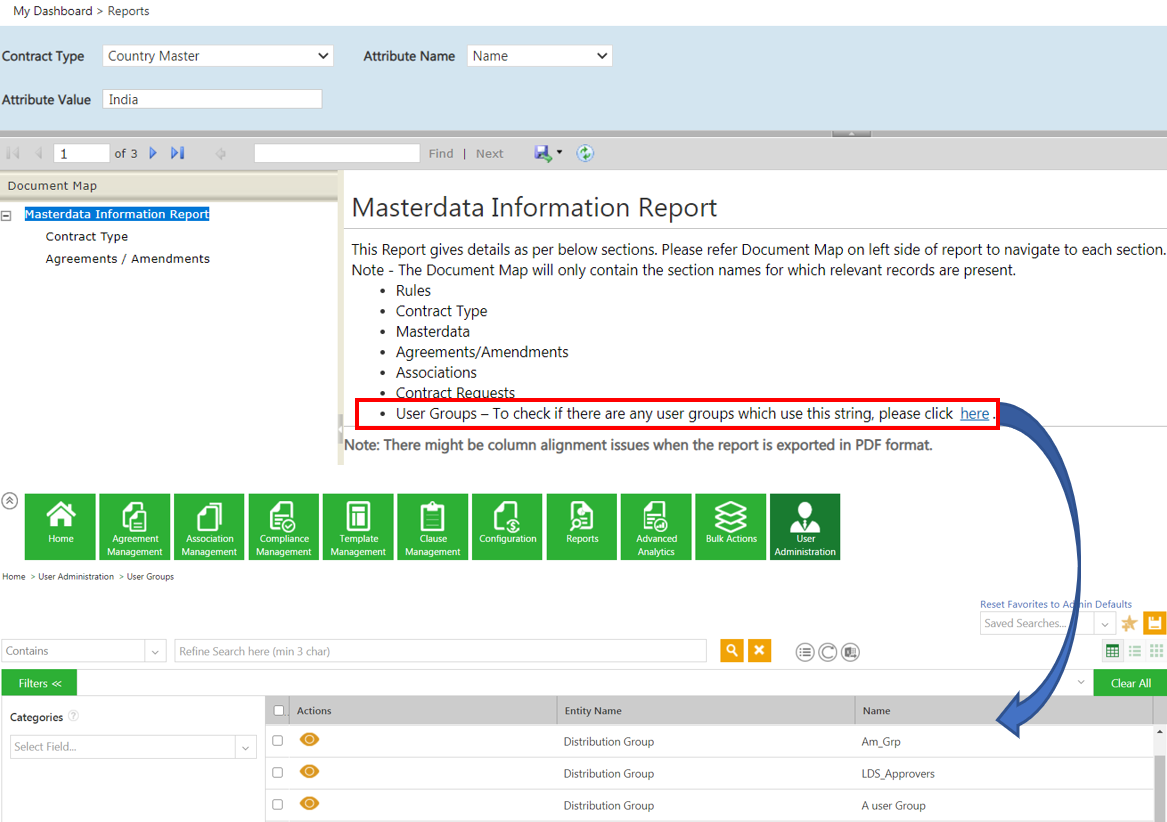Select Agreements / Amendments in the Document Map
1167x822 pixels.
tap(127, 258)
